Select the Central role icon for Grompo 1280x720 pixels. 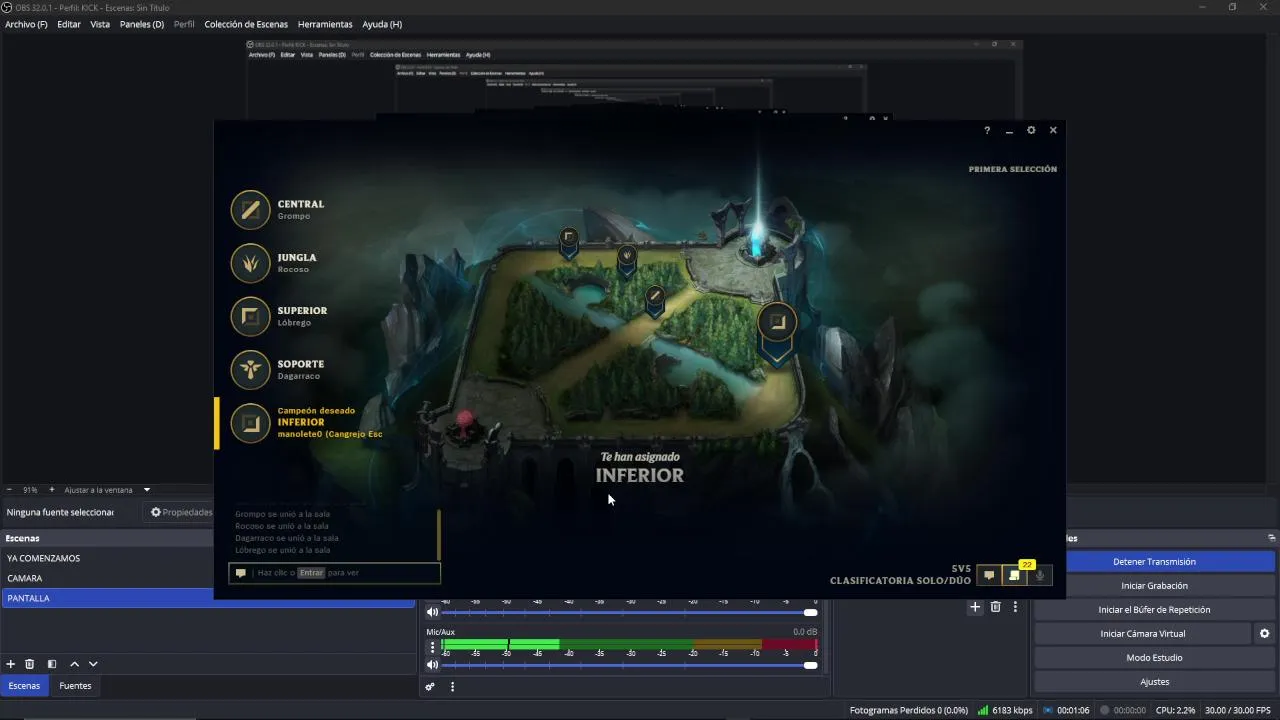coord(251,210)
